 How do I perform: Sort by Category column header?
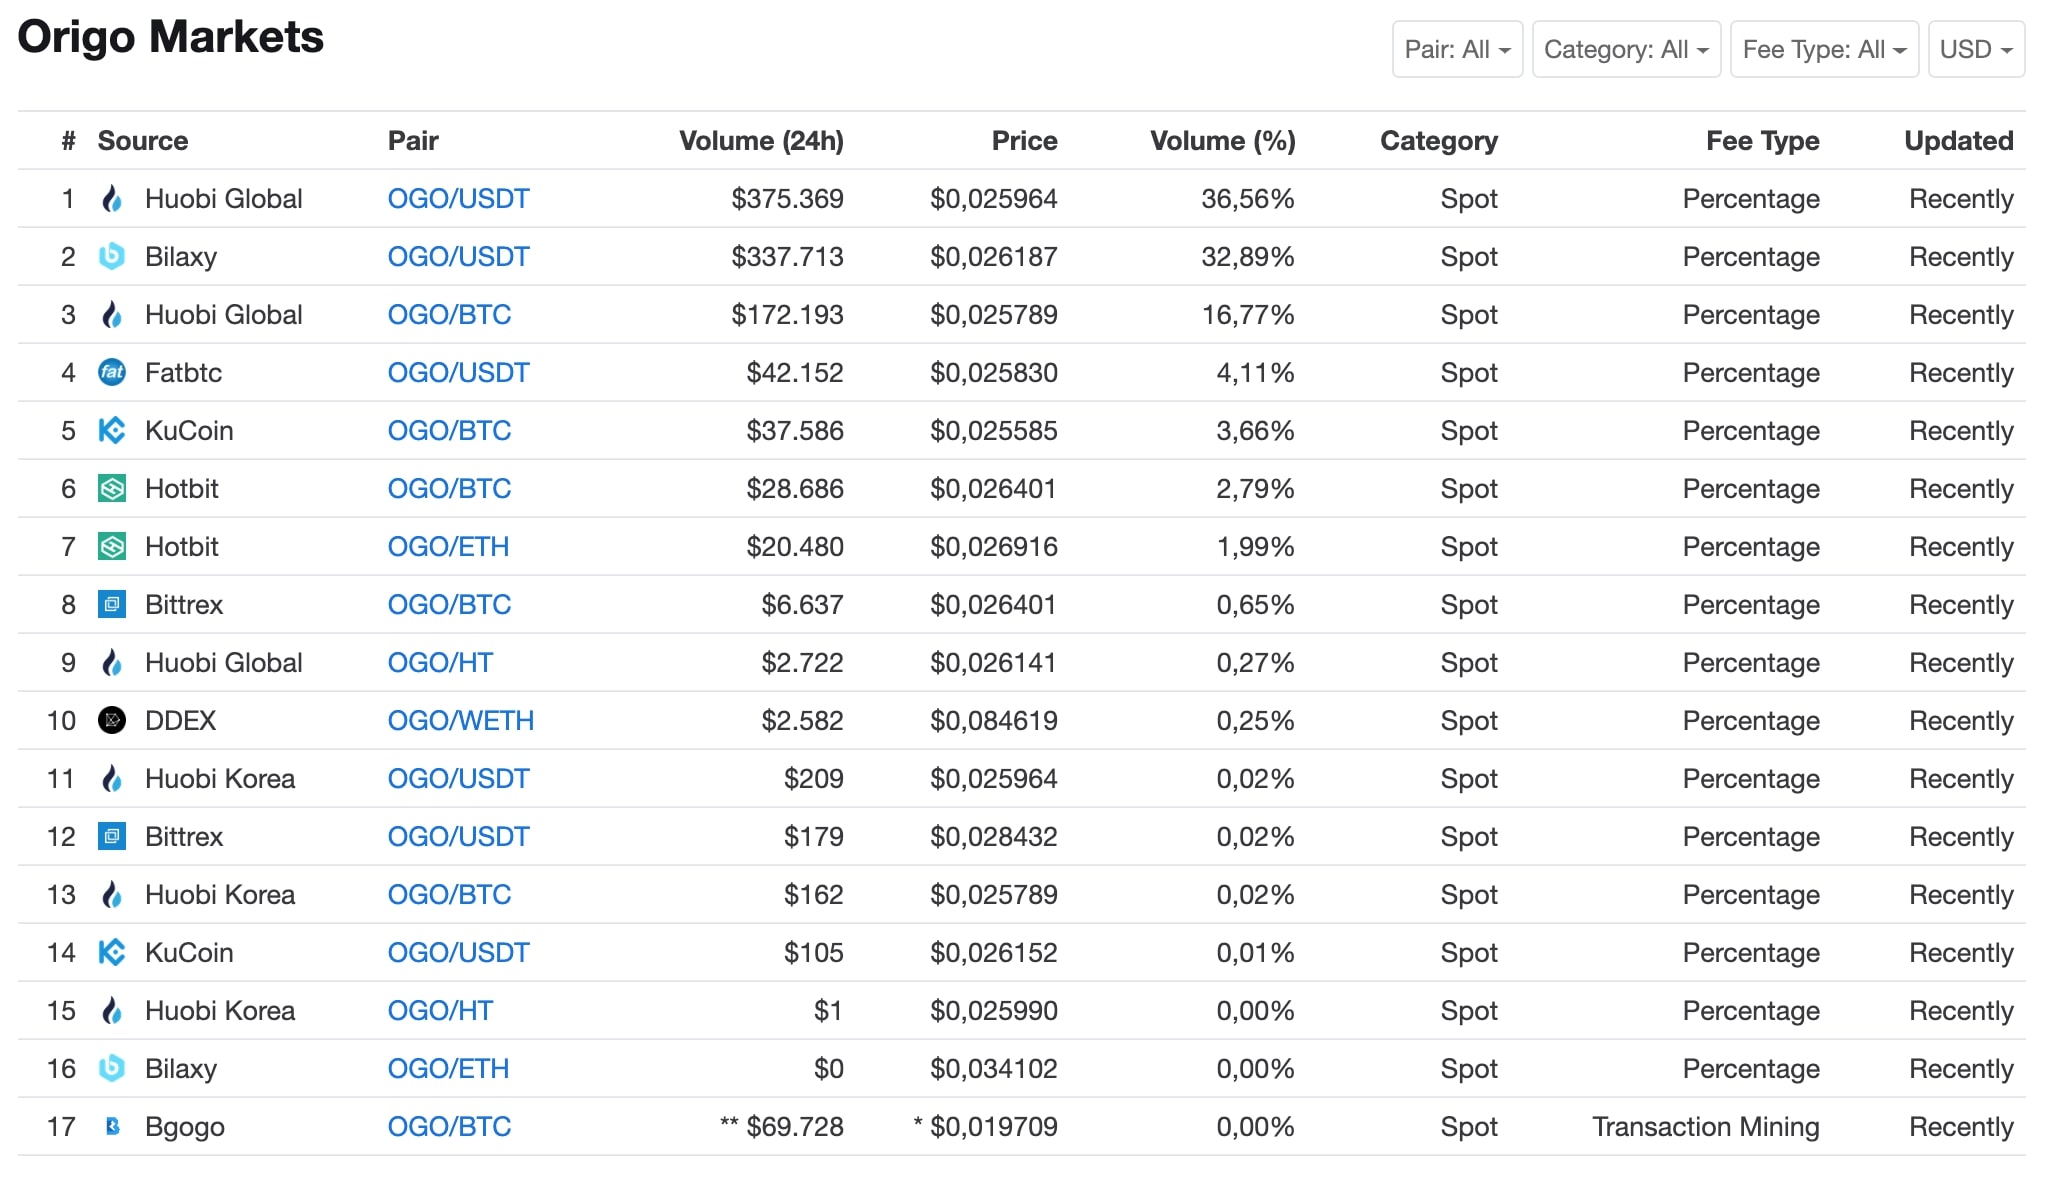pyautogui.click(x=1439, y=141)
